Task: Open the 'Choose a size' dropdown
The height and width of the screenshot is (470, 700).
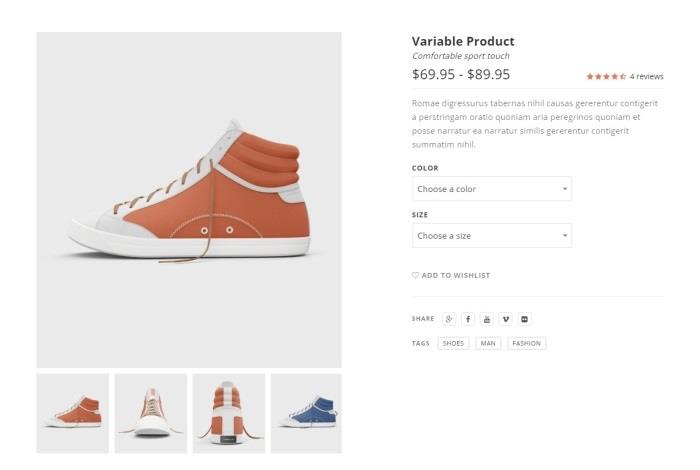Action: tap(491, 236)
